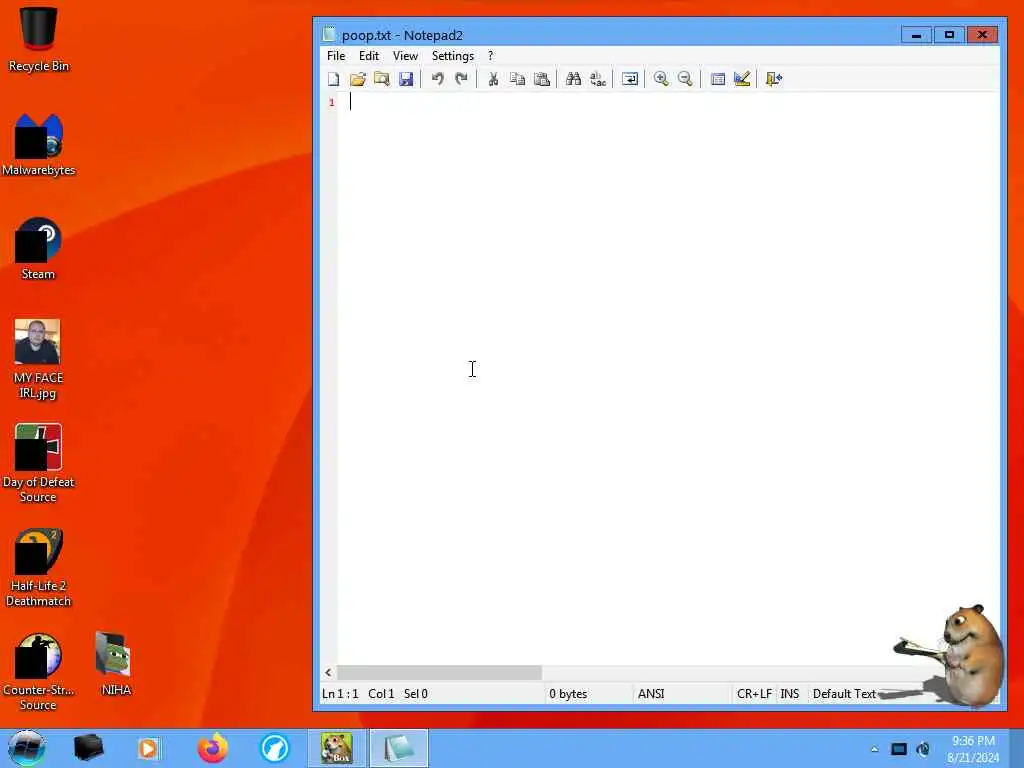The width and height of the screenshot is (1024, 768).
Task: Open the File menu
Action: click(x=336, y=56)
